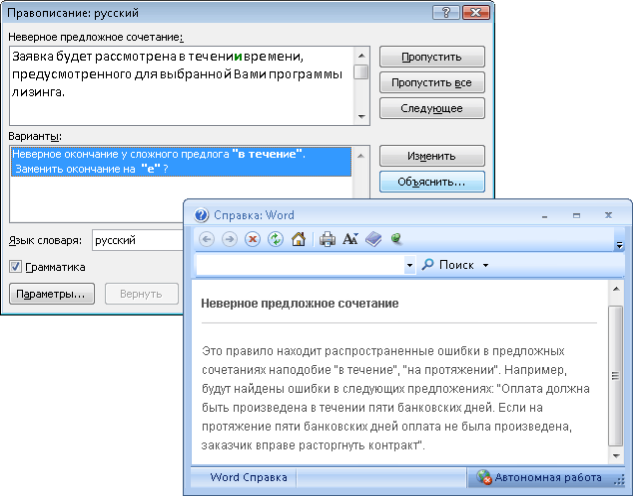
Task: Open Help toolbar options arrow
Action: (x=619, y=245)
